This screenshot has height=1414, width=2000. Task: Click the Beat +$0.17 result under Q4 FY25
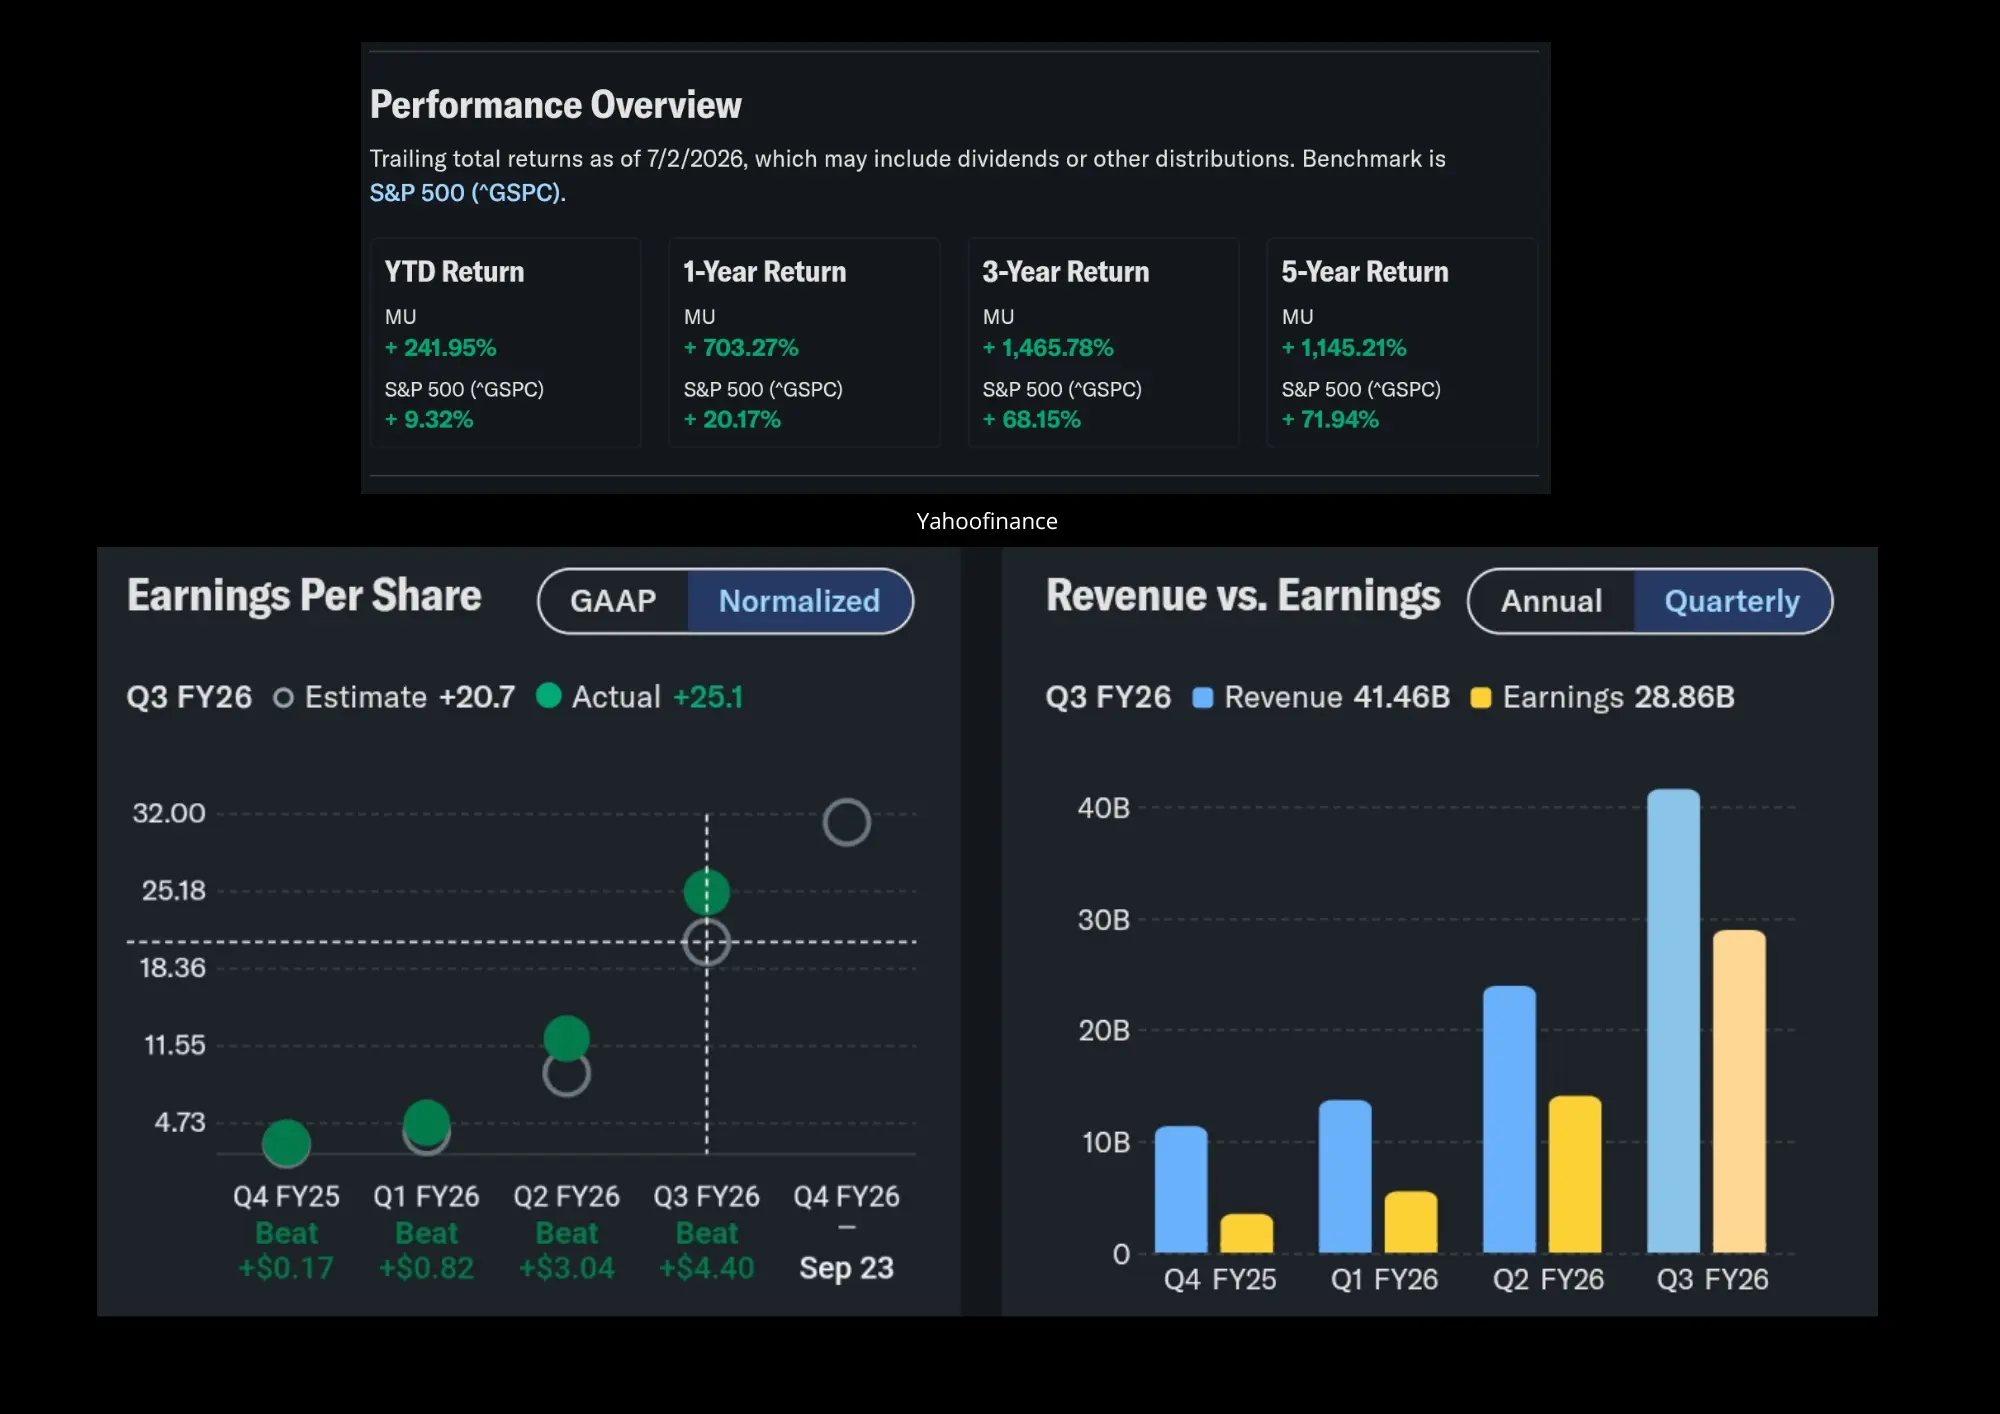pyautogui.click(x=286, y=1251)
